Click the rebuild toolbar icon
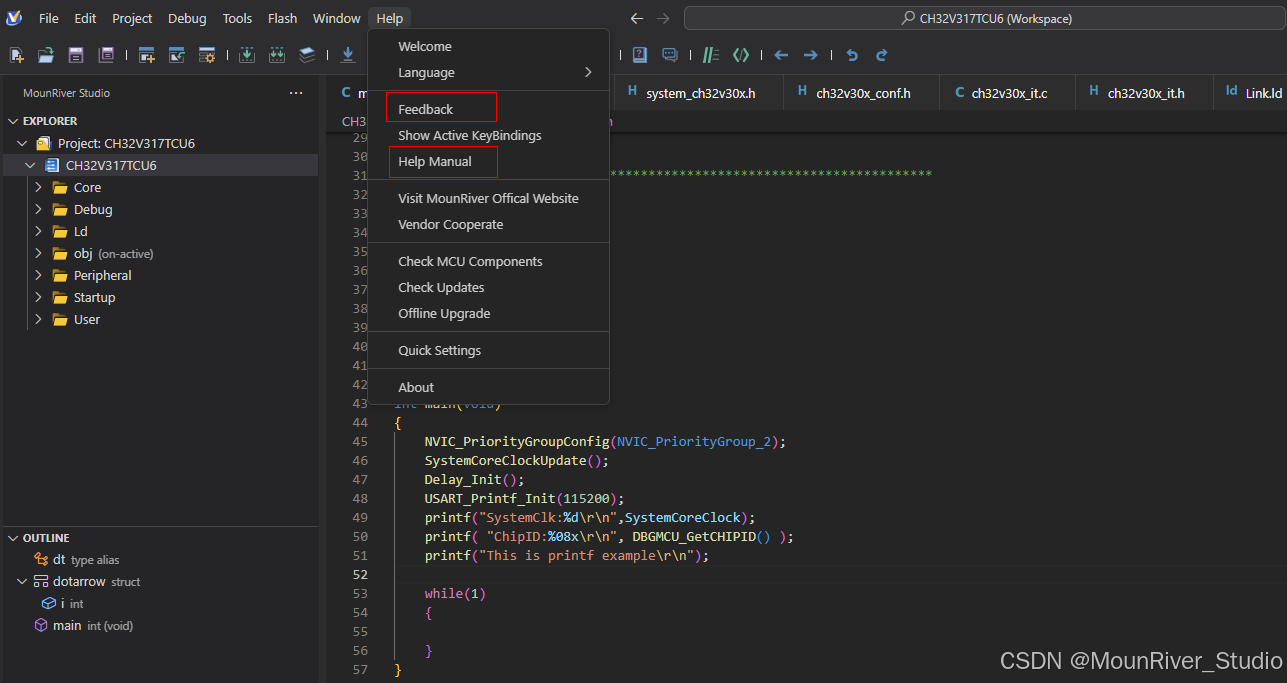The image size is (1287, 683). pyautogui.click(x=277, y=55)
